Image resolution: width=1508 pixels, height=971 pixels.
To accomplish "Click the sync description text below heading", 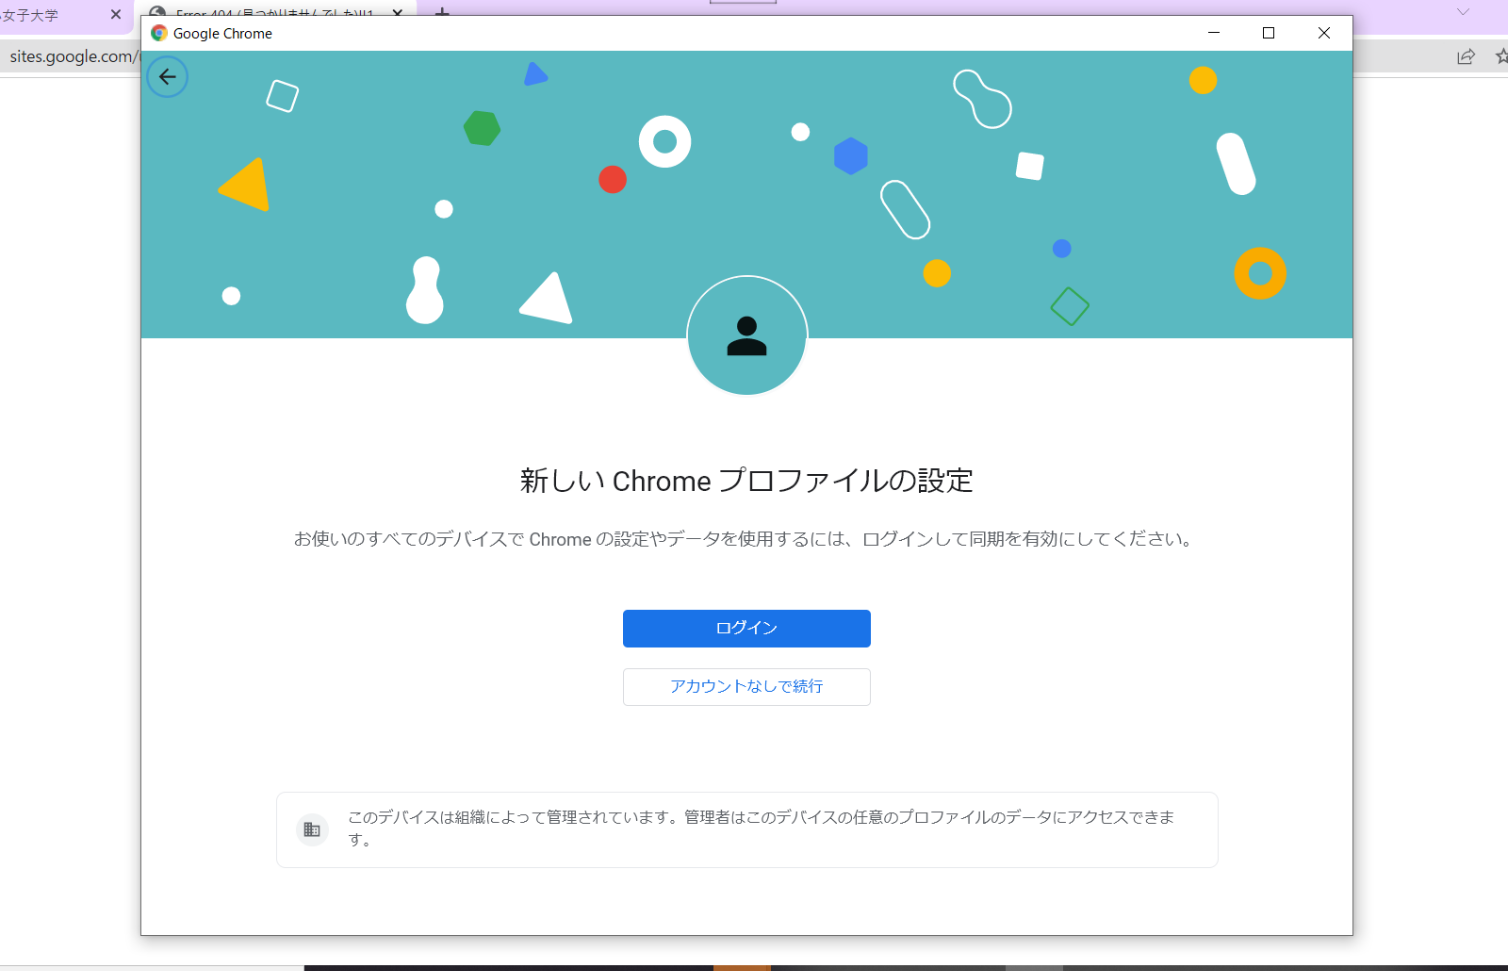I will (744, 539).
